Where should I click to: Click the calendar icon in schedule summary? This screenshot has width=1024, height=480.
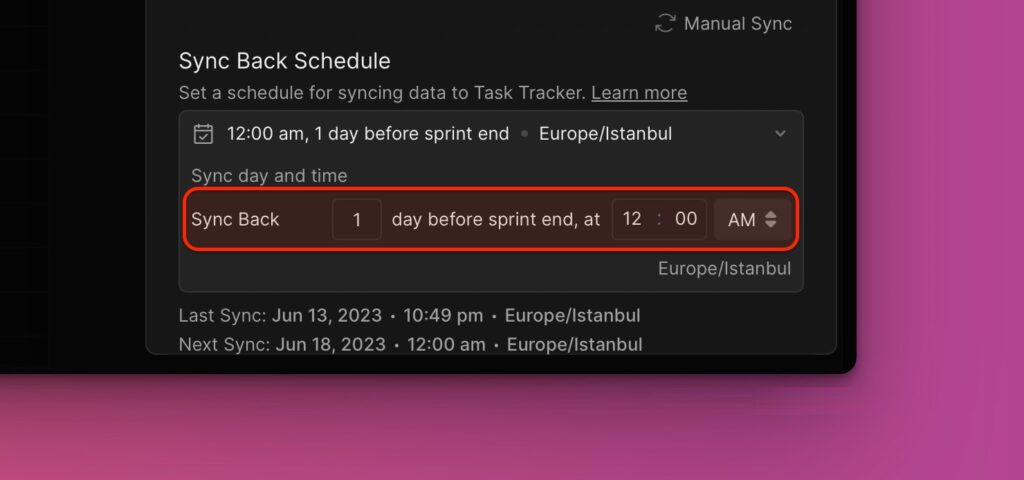click(x=204, y=134)
